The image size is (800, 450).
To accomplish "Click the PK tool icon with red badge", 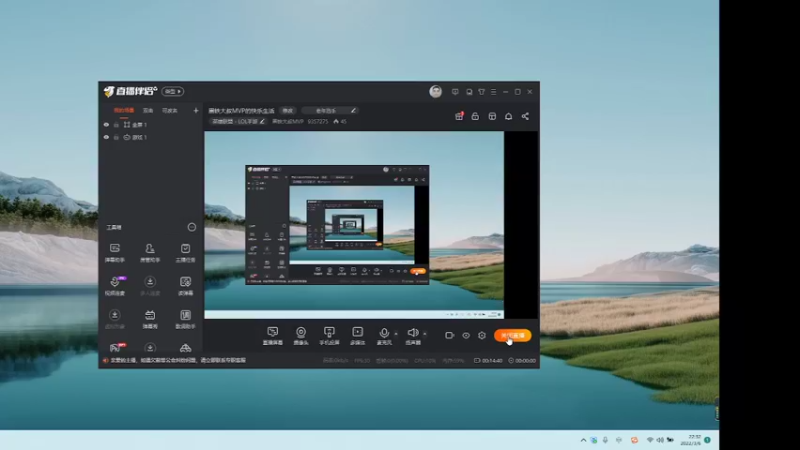I will pyautogui.click(x=116, y=347).
